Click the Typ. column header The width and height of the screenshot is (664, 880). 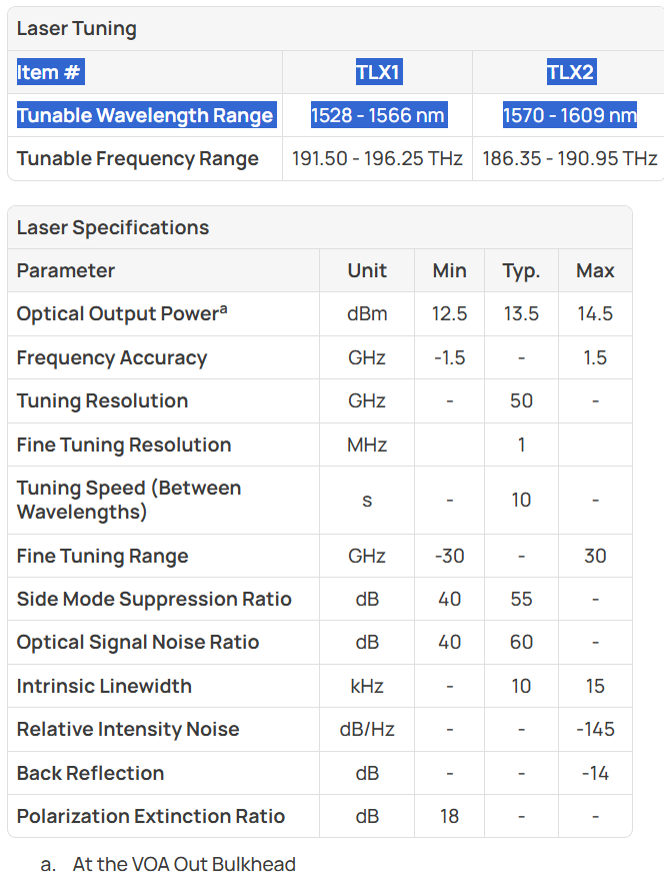[x=521, y=271]
